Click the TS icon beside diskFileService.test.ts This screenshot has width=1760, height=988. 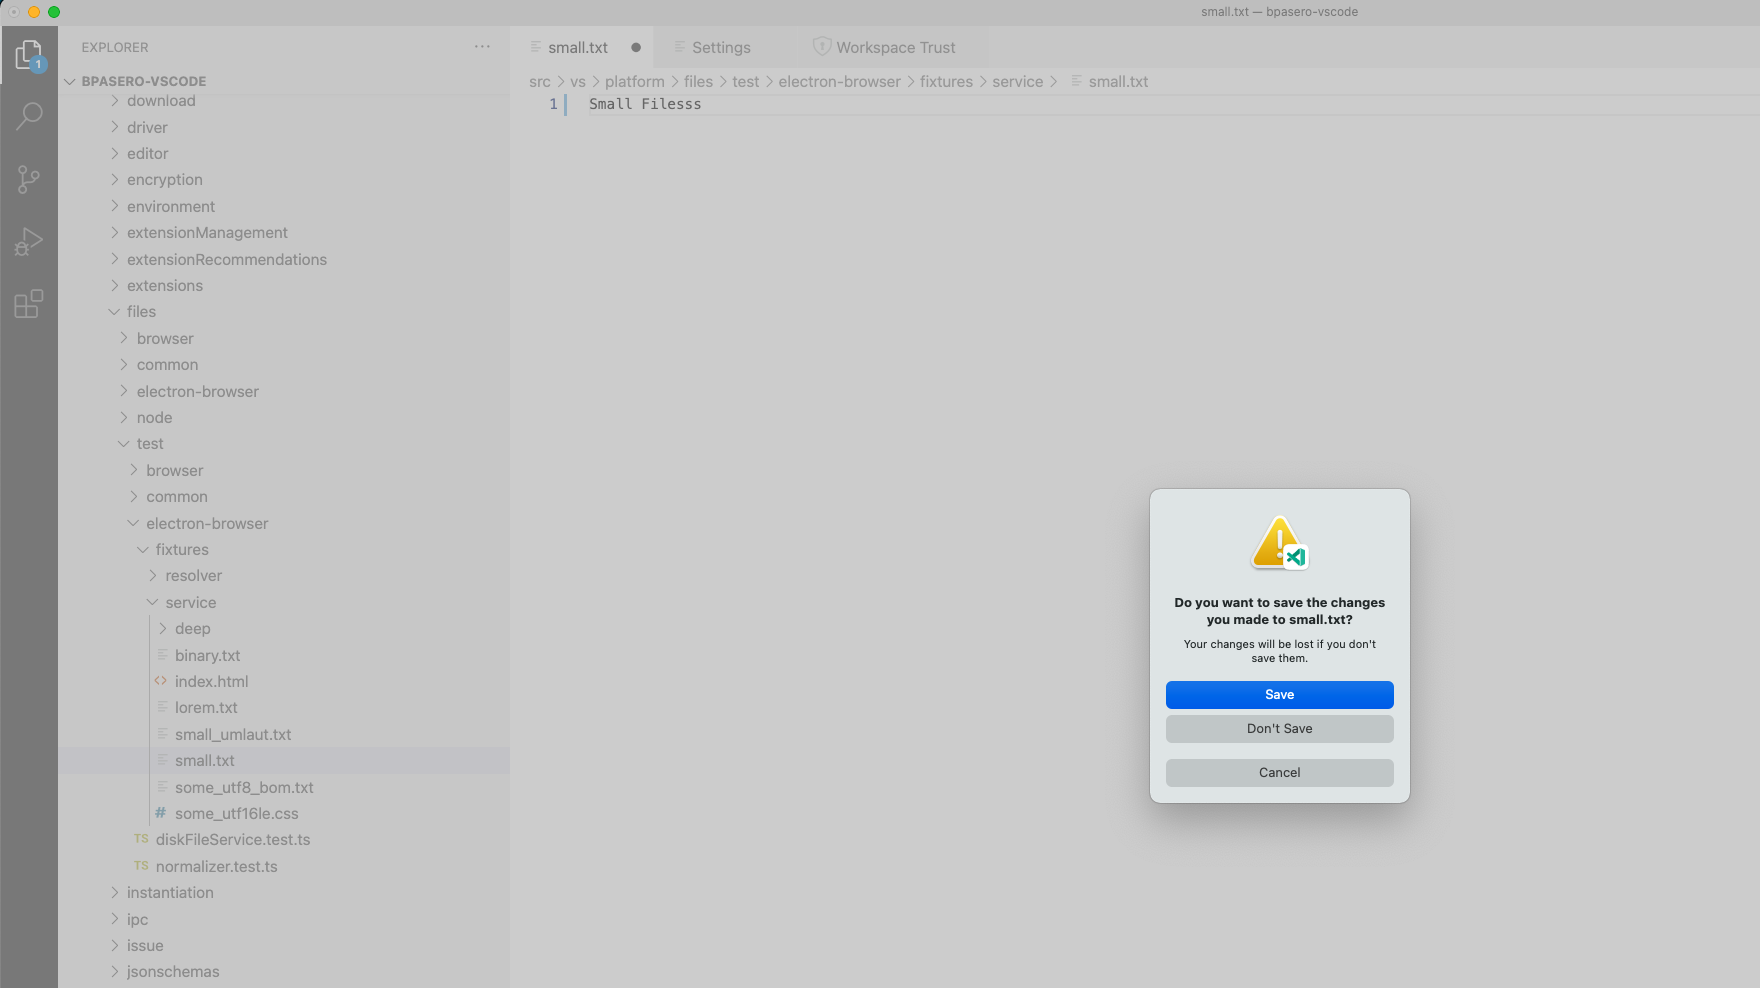[140, 839]
